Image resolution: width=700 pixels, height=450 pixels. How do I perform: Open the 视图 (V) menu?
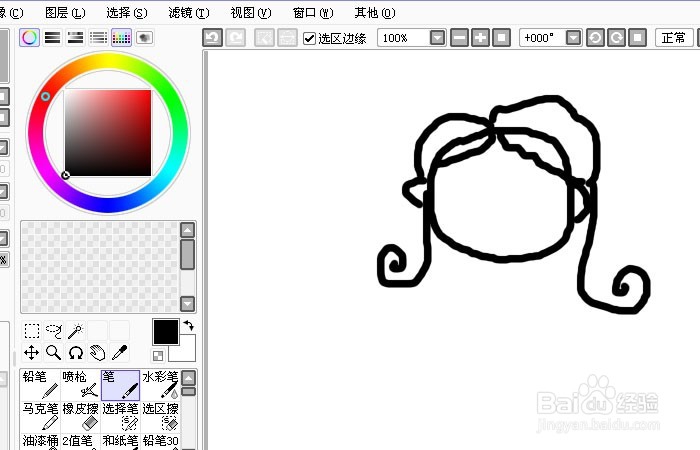250,13
